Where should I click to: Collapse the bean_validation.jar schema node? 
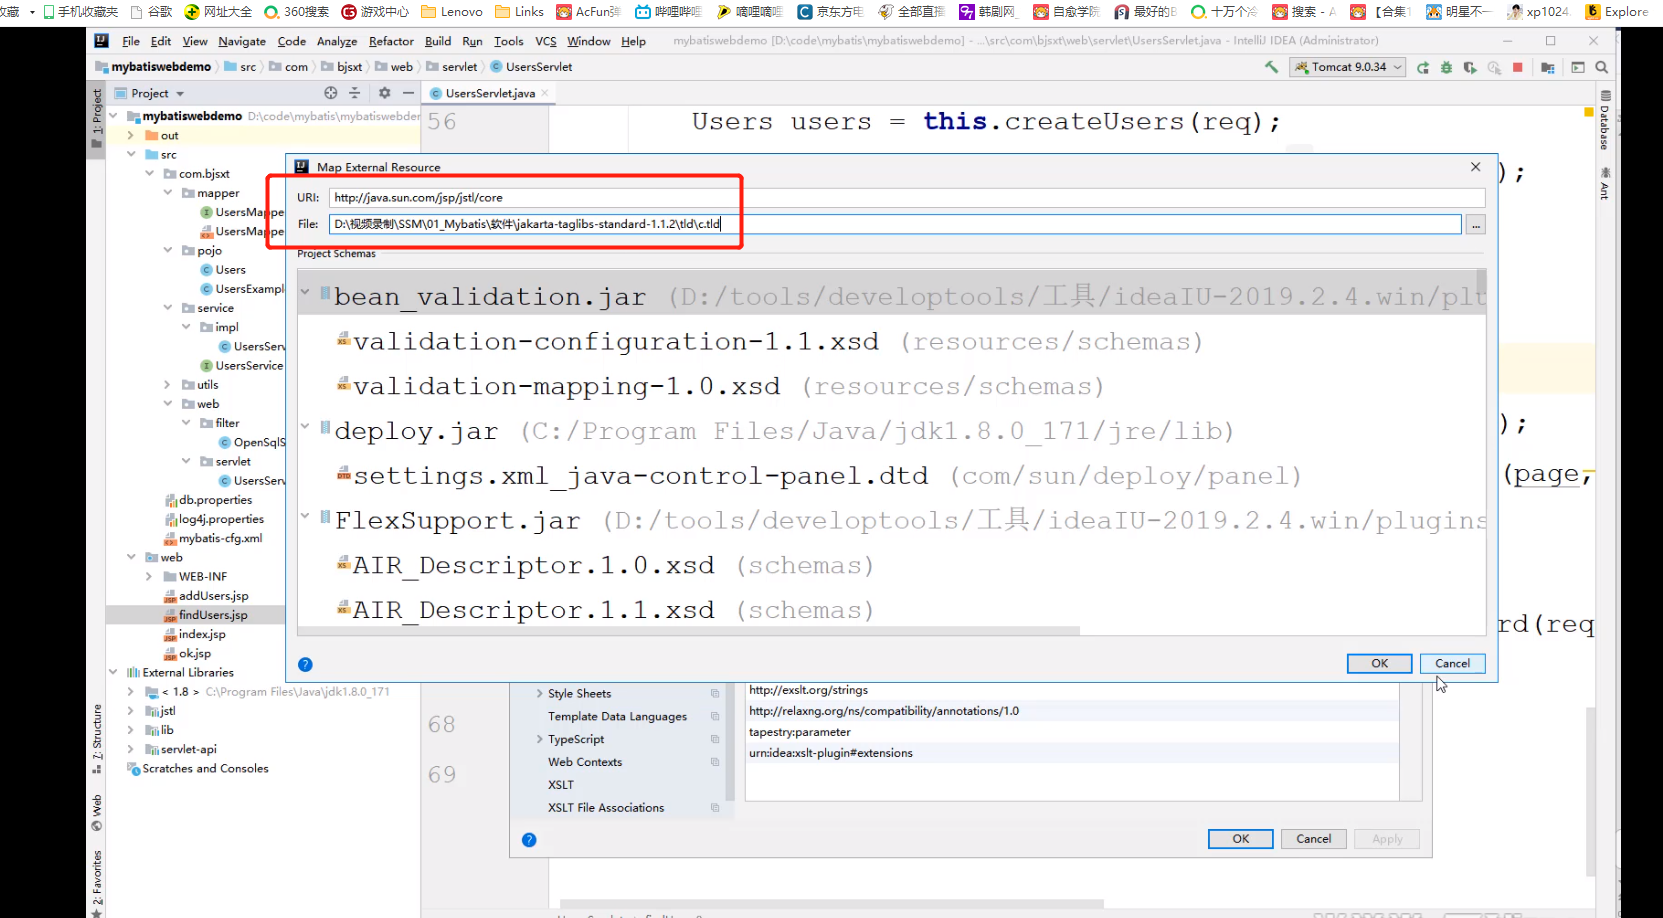(305, 293)
